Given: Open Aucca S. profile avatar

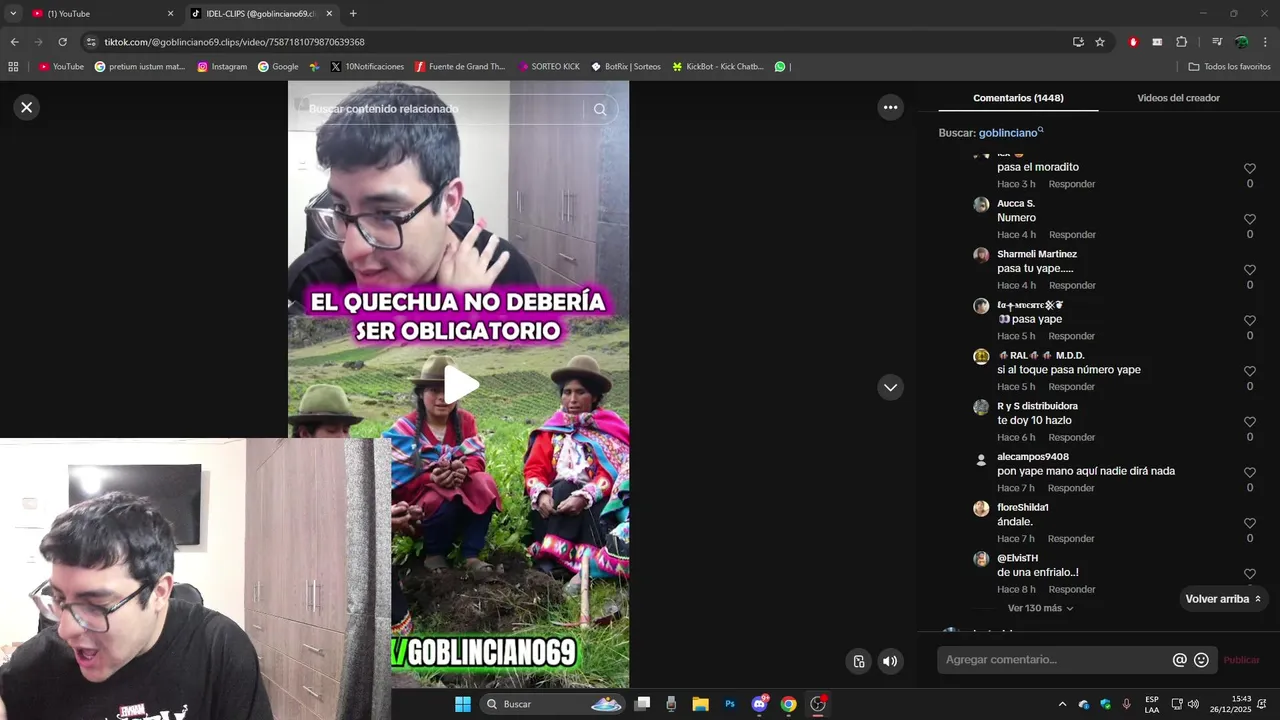Looking at the screenshot, I should (981, 204).
